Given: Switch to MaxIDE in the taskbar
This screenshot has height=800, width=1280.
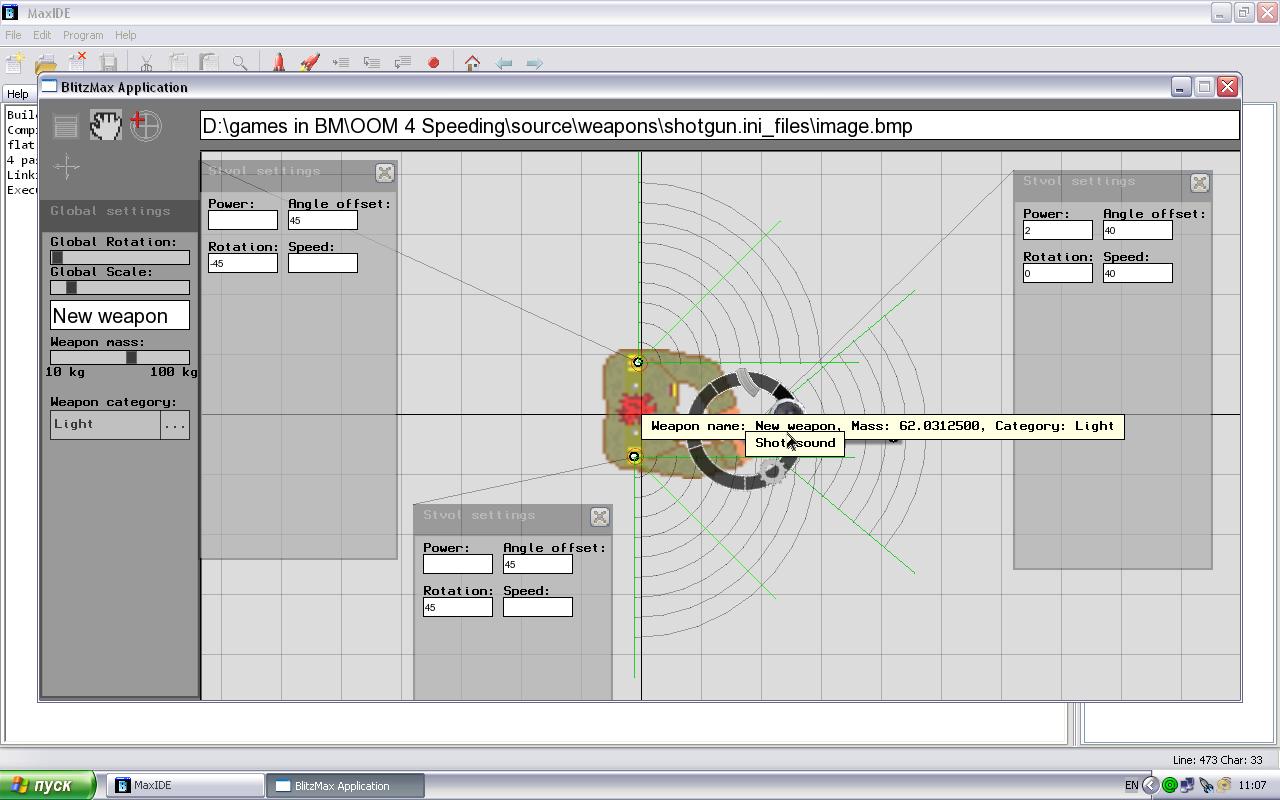Looking at the screenshot, I should point(185,785).
